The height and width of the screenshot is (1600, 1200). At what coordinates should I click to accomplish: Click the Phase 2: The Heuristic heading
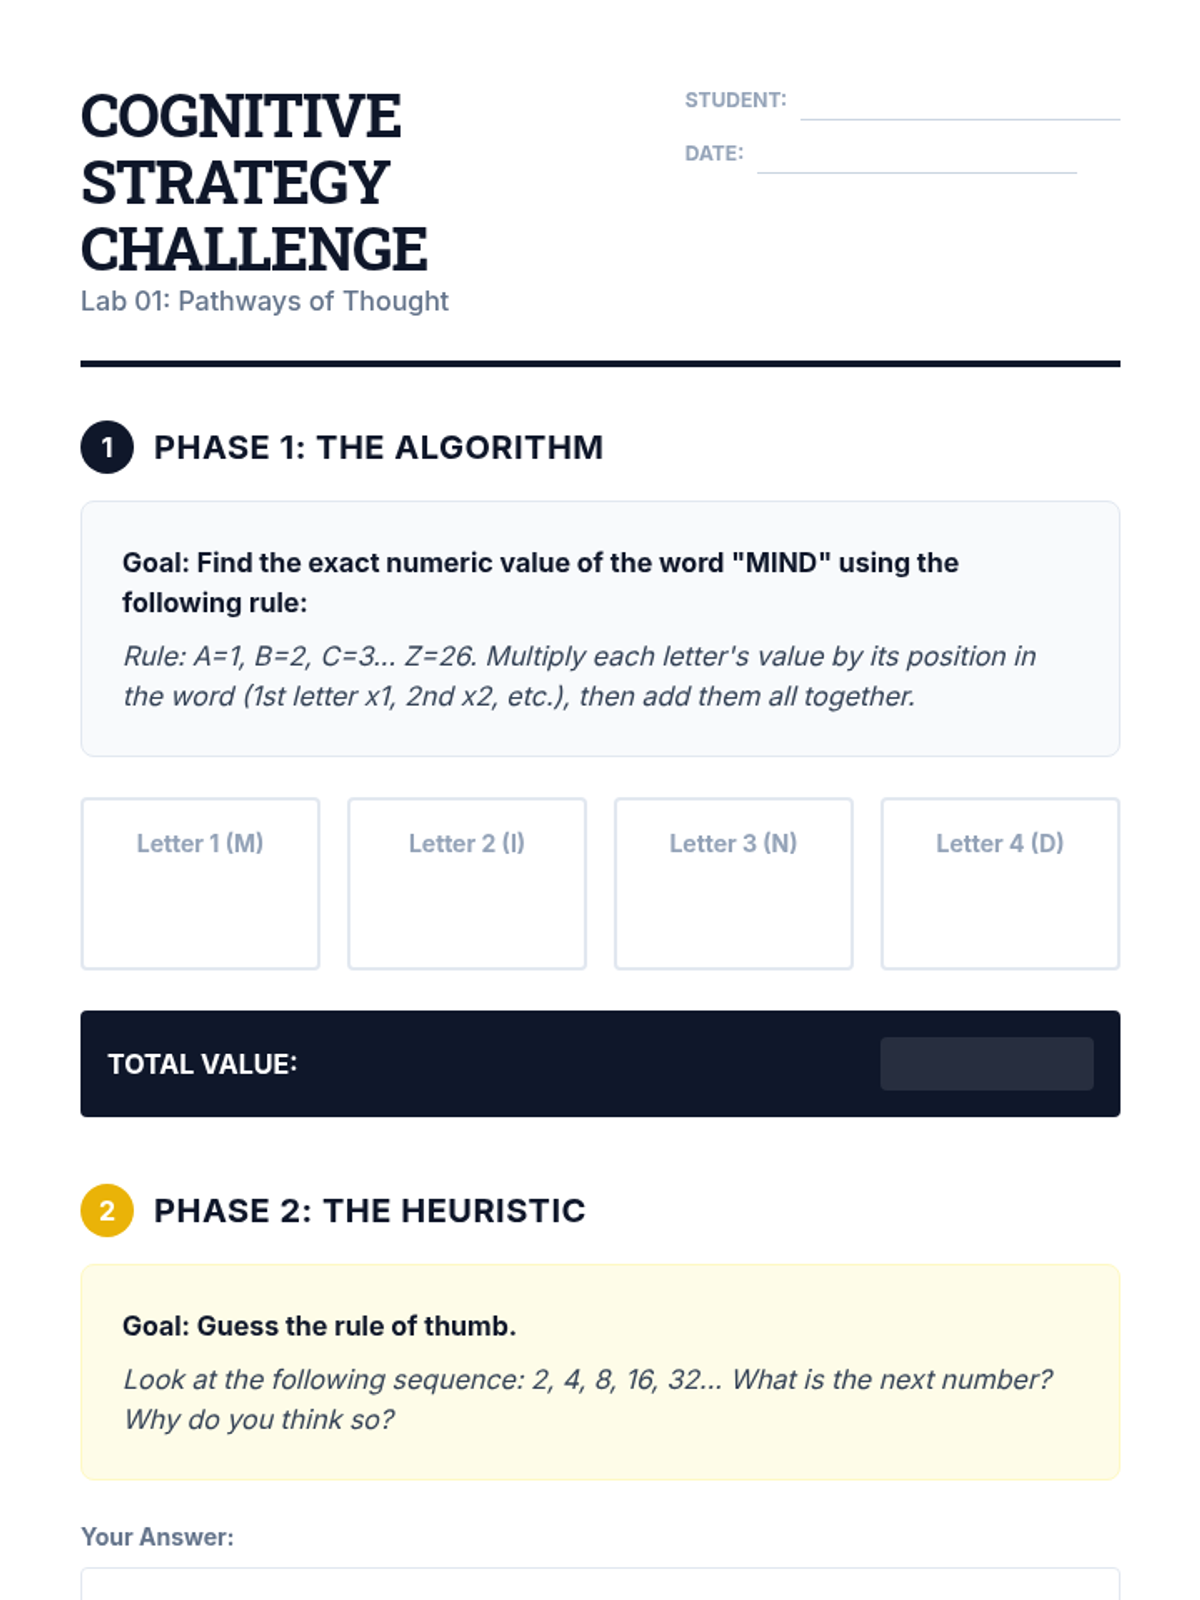click(369, 1211)
